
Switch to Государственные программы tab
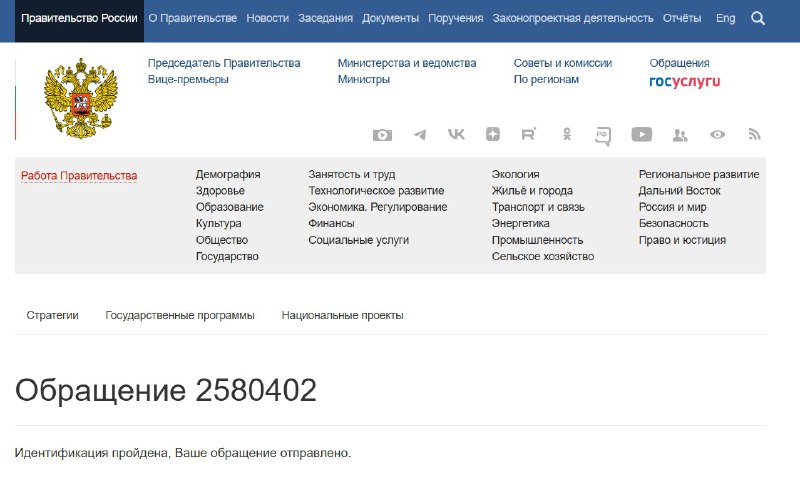coord(180,315)
